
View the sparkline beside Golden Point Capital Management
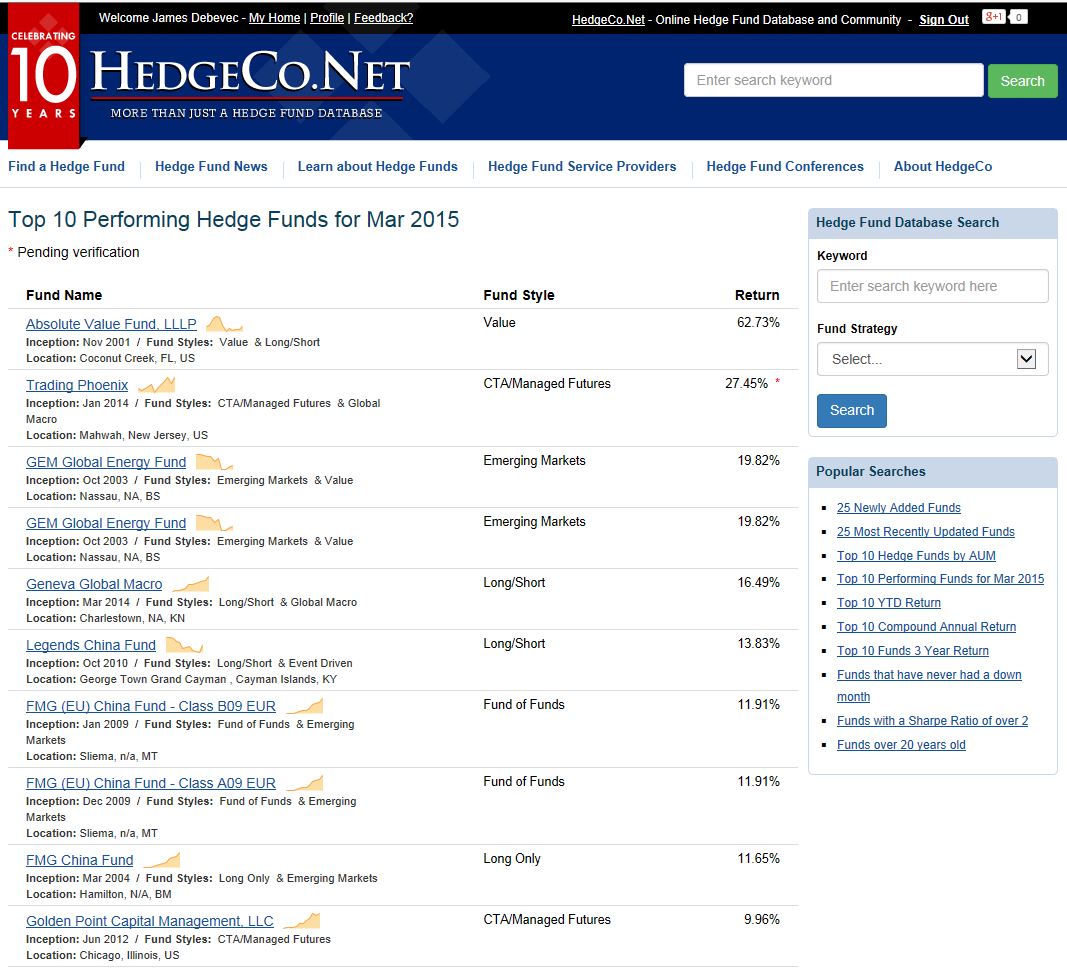[x=301, y=921]
